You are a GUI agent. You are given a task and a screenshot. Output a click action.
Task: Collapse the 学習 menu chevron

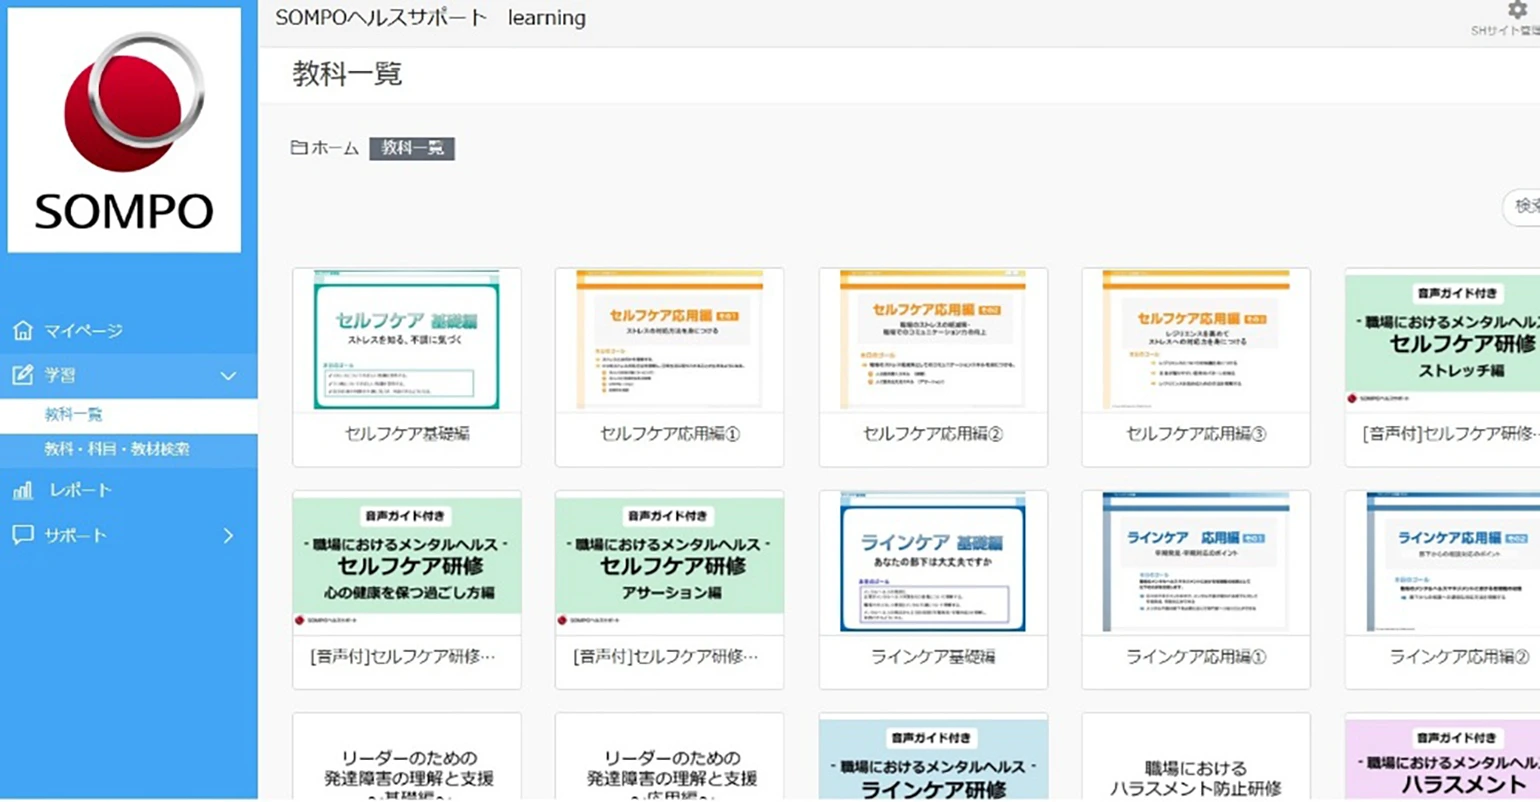[228, 376]
